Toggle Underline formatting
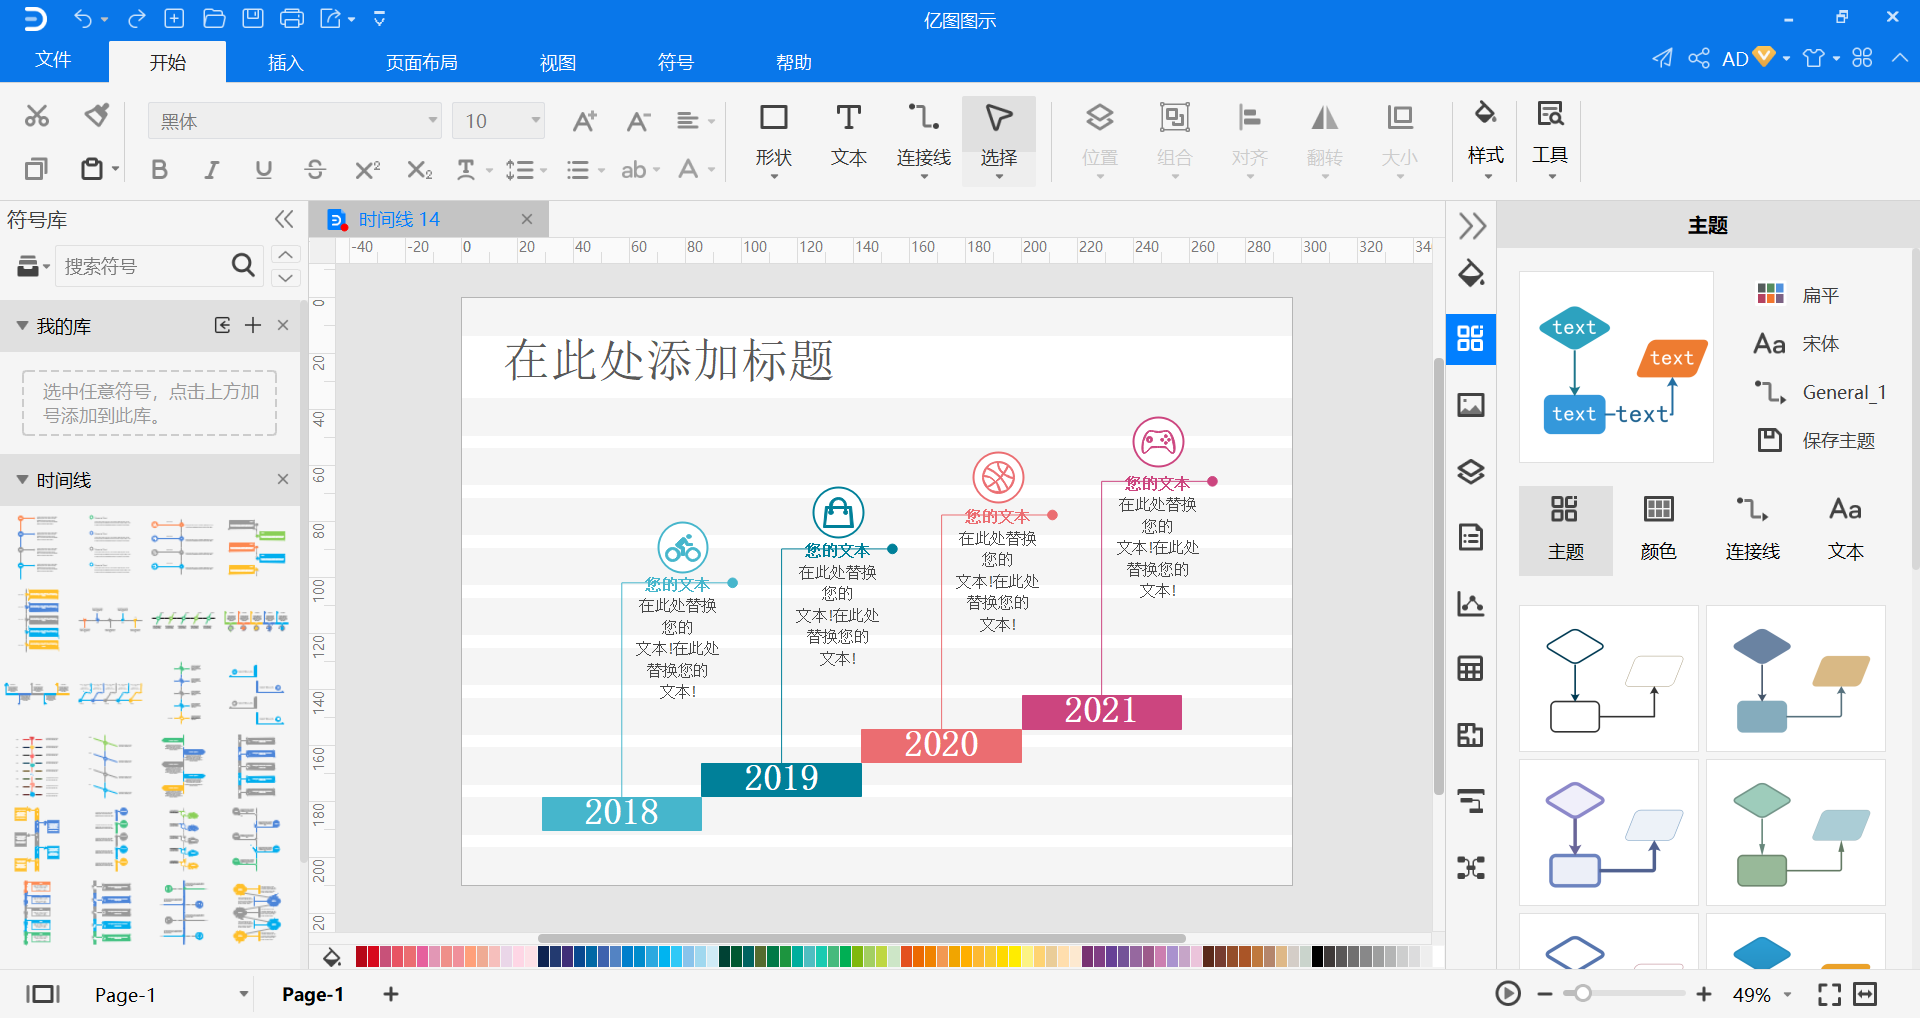This screenshot has height=1018, width=1920. (263, 170)
